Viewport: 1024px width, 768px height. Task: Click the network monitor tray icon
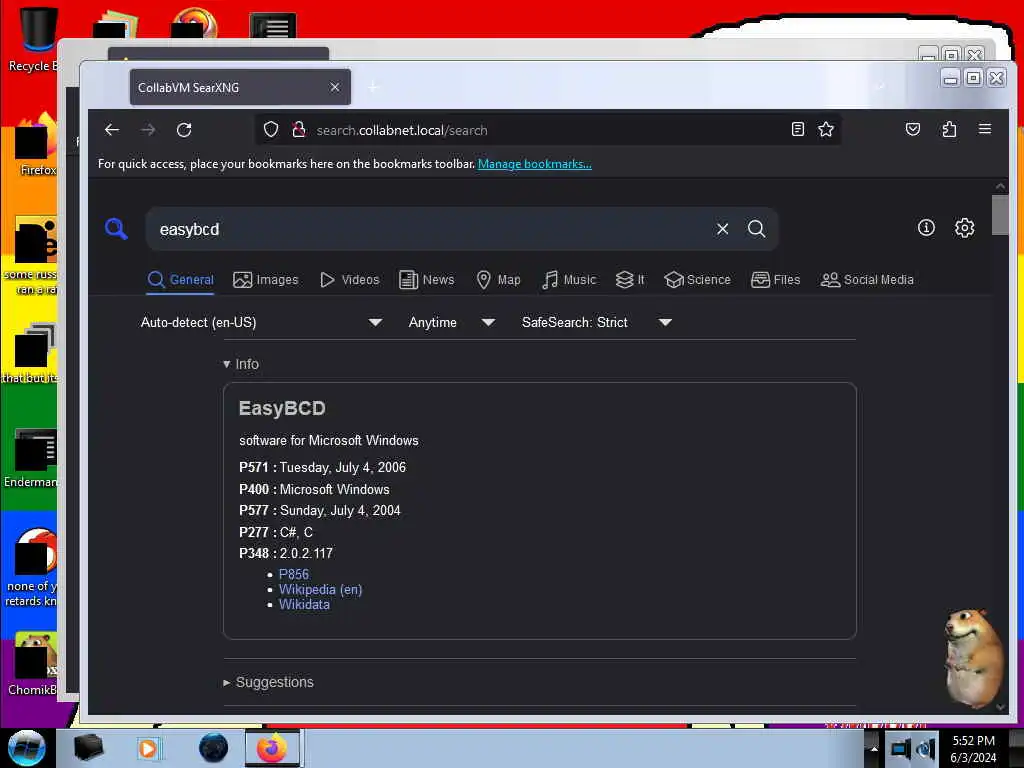[900, 749]
